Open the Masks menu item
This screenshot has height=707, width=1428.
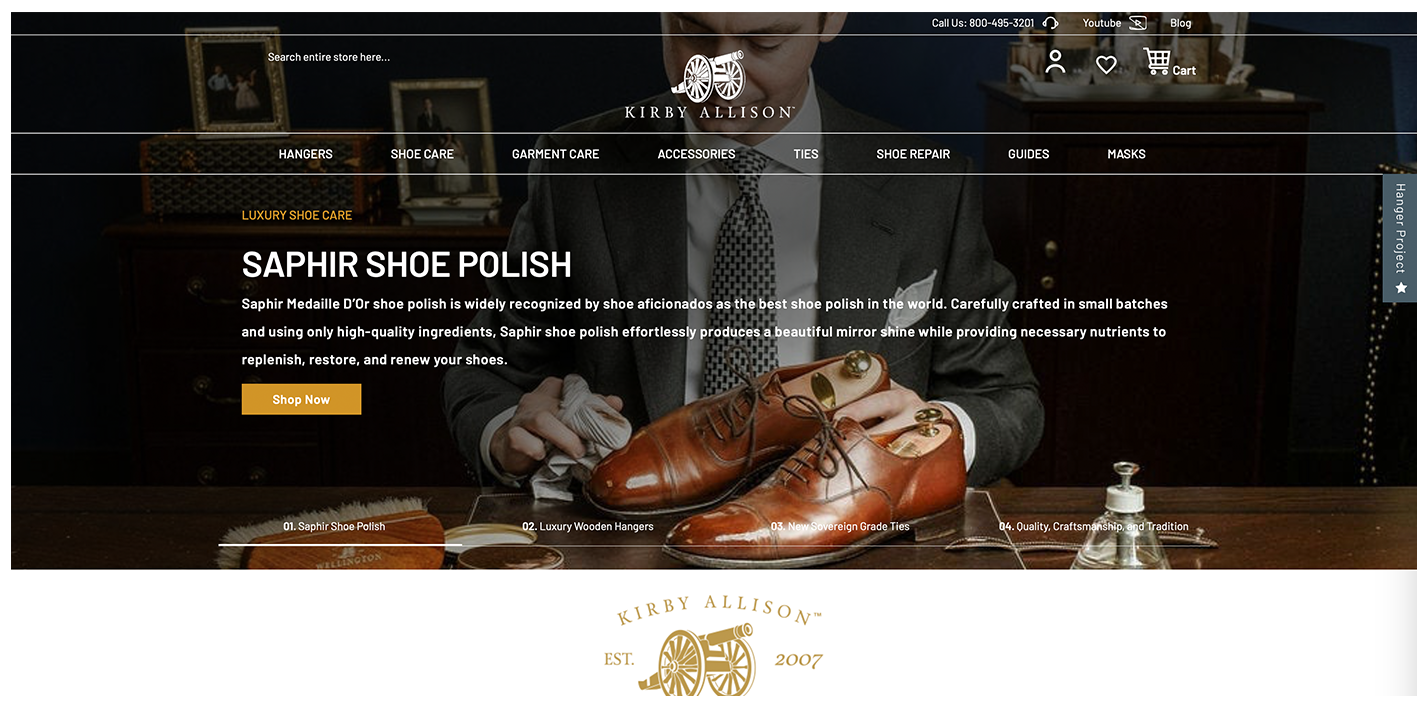[x=1126, y=154]
